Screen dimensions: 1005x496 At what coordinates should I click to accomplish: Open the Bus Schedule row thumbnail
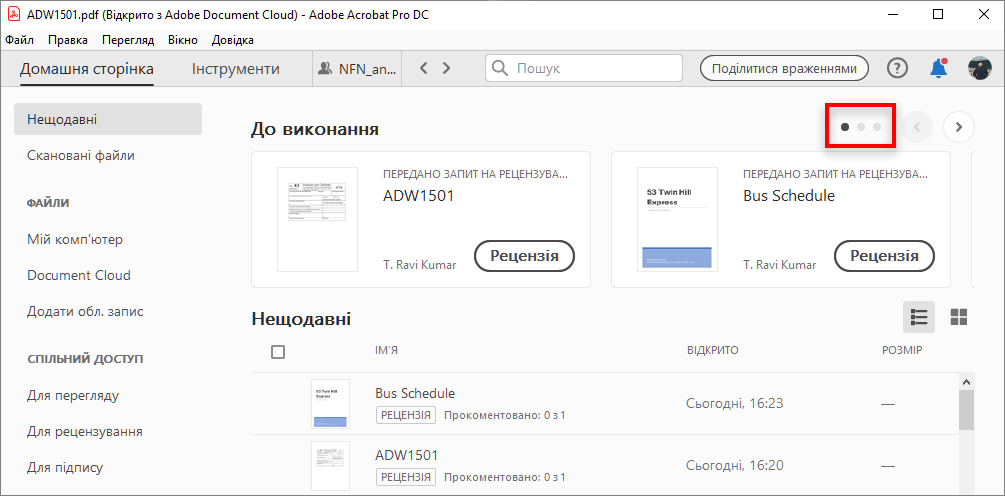(x=330, y=405)
